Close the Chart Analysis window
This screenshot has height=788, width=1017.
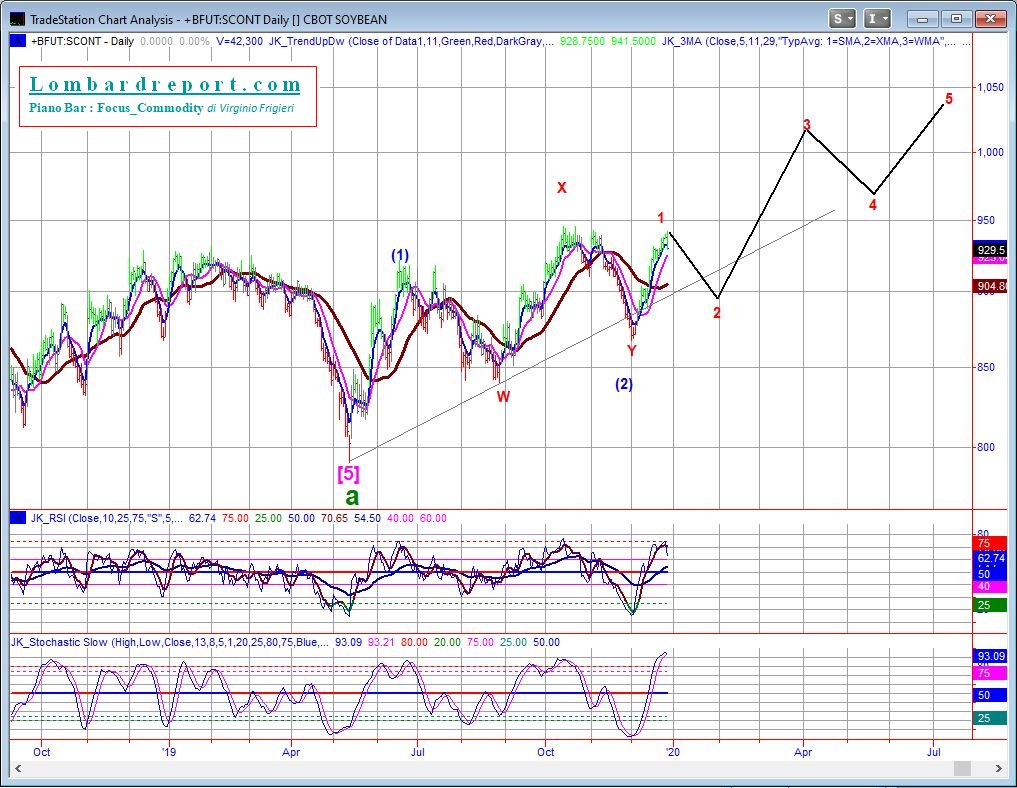[x=990, y=19]
